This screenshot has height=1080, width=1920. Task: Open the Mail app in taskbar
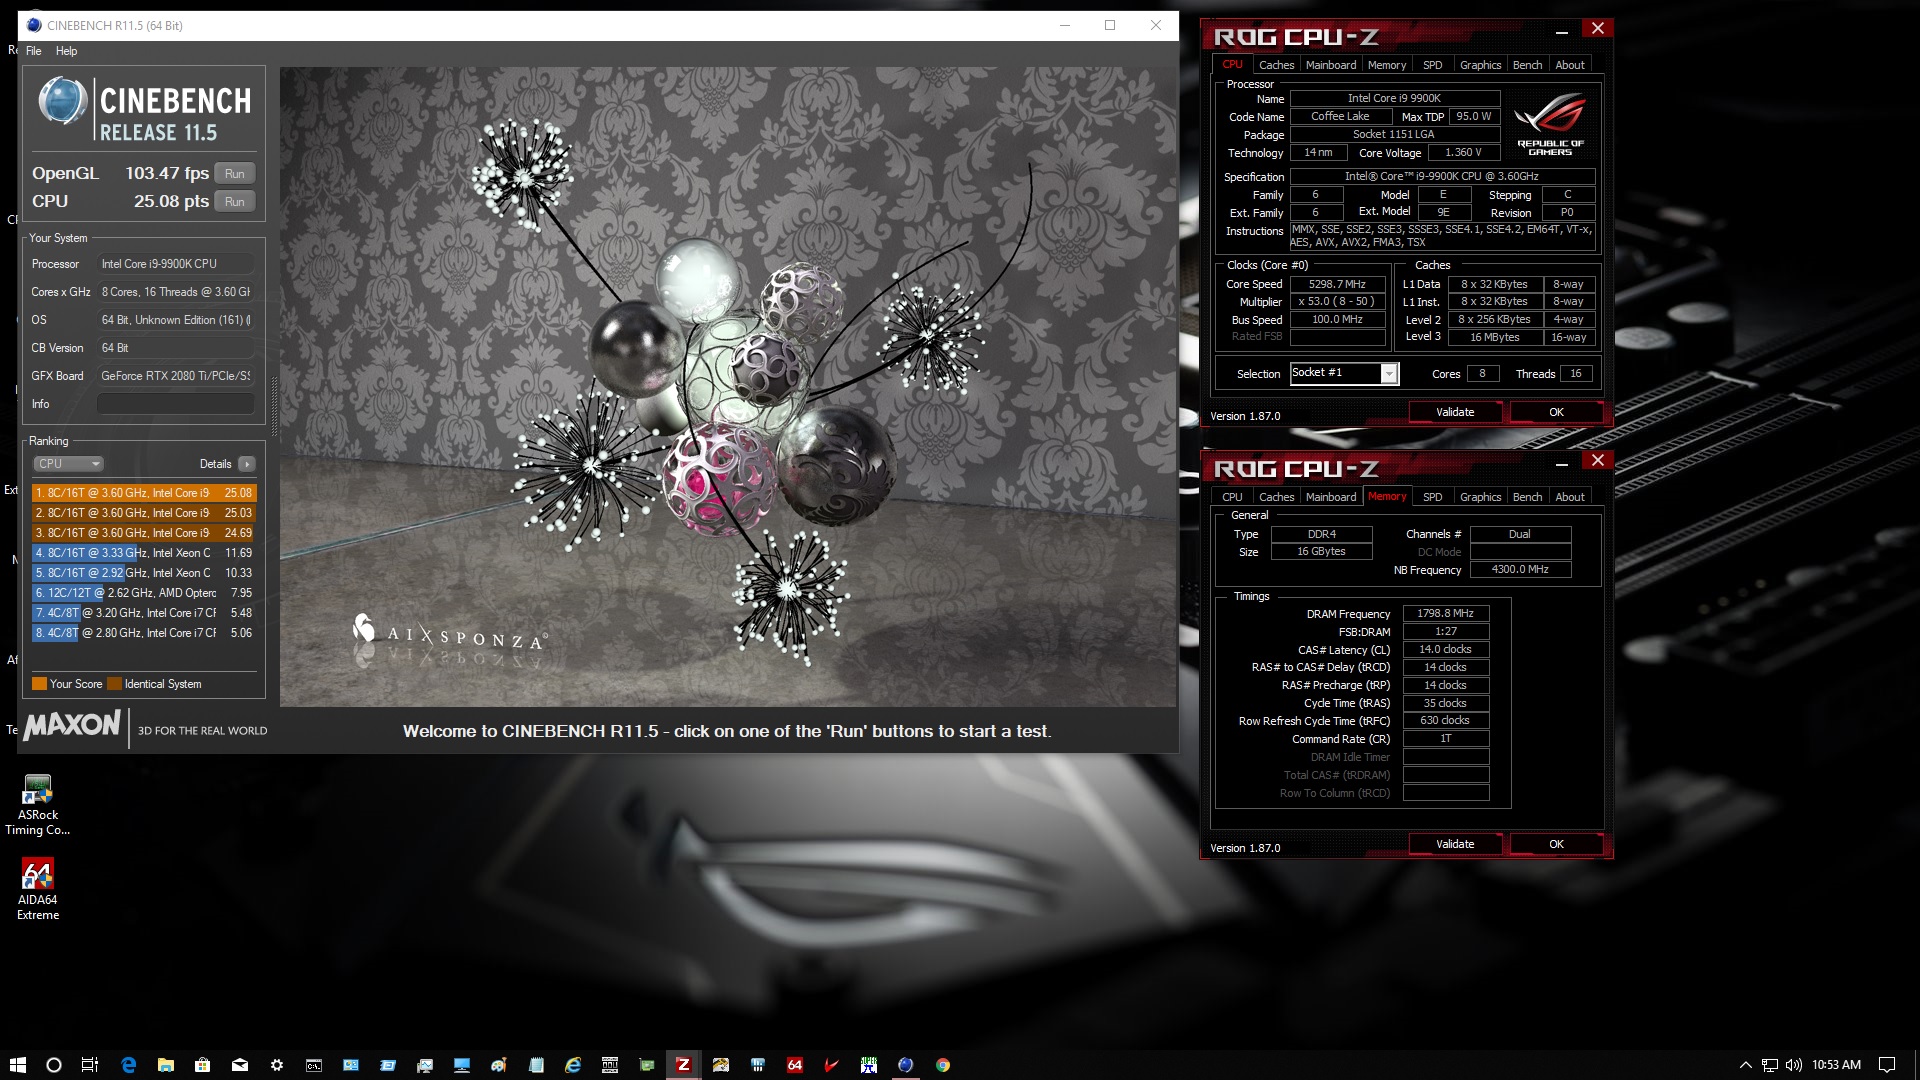(x=240, y=1065)
